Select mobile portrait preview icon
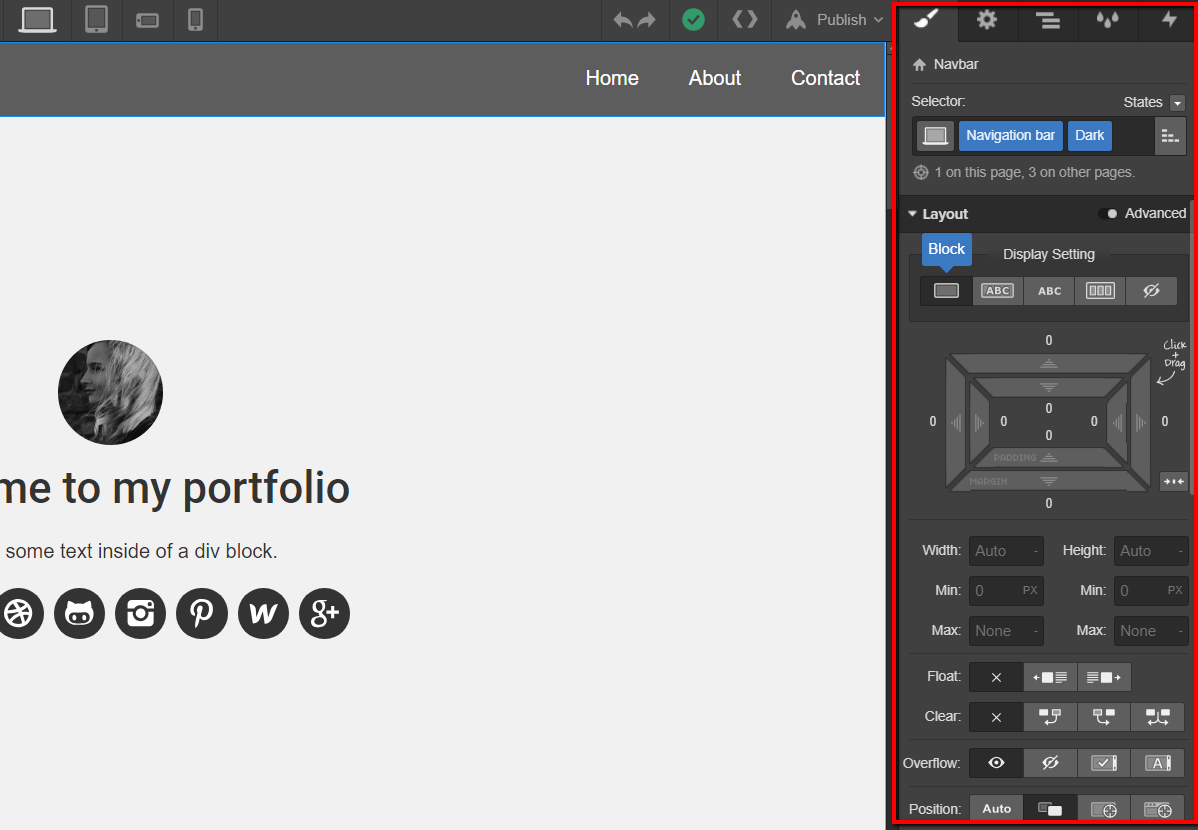This screenshot has width=1198, height=830. (196, 20)
